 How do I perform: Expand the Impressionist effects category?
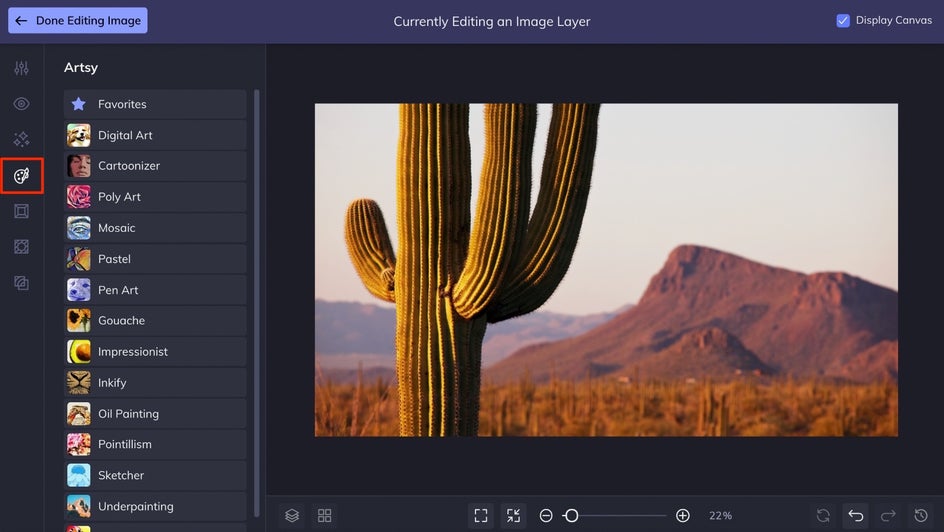click(x=155, y=352)
